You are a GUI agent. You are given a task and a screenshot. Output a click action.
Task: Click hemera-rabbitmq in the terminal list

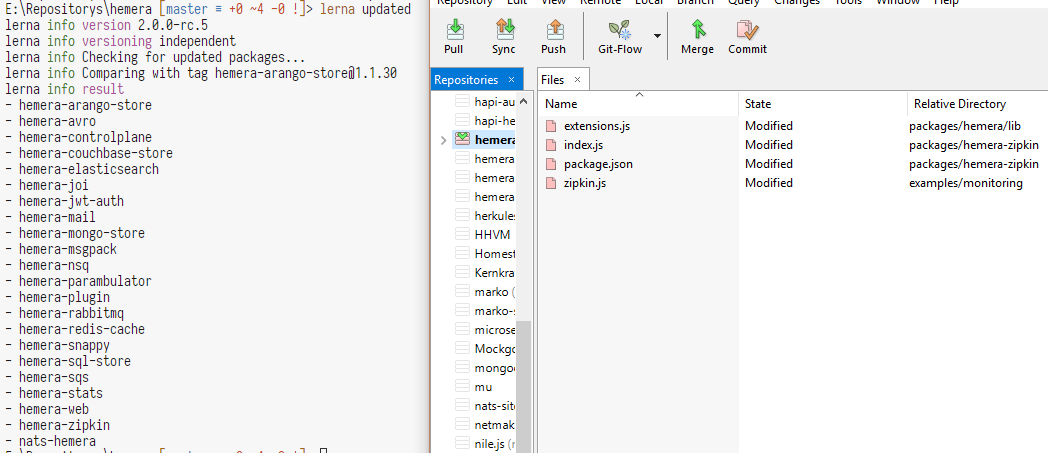[x=72, y=313]
